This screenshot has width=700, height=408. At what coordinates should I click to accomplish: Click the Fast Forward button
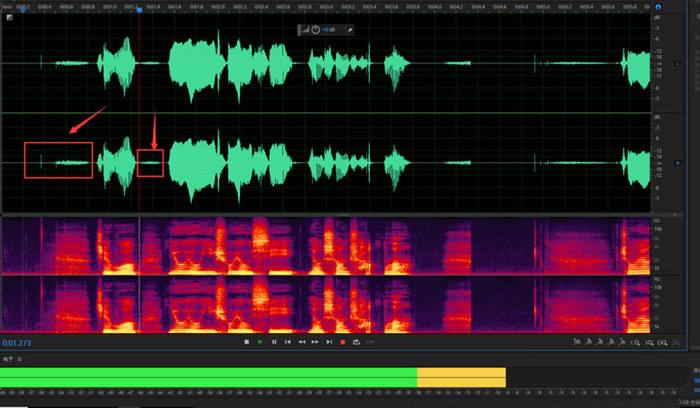pyautogui.click(x=315, y=342)
